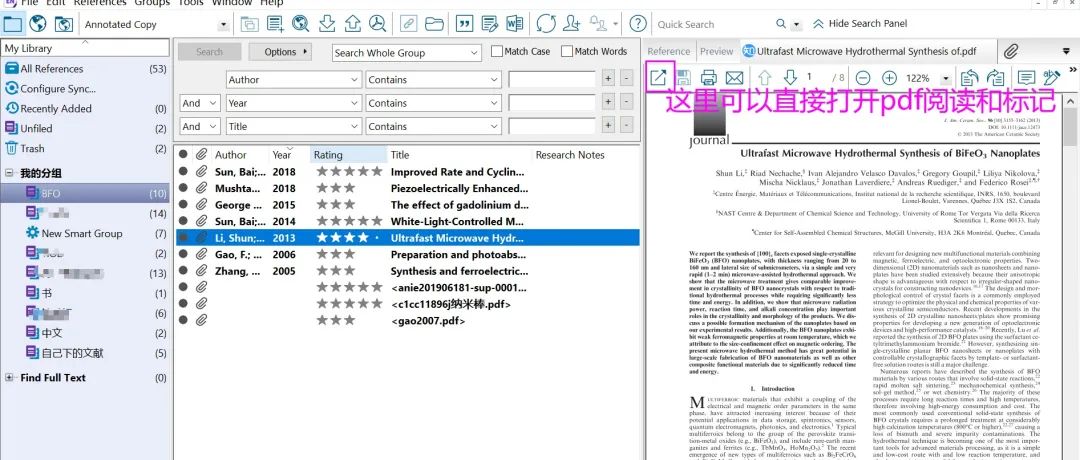1080x460 pixels.
Task: Select Ultrafast Microwave Hydrothermal Synthesis of.pdf tab
Action: (867, 51)
